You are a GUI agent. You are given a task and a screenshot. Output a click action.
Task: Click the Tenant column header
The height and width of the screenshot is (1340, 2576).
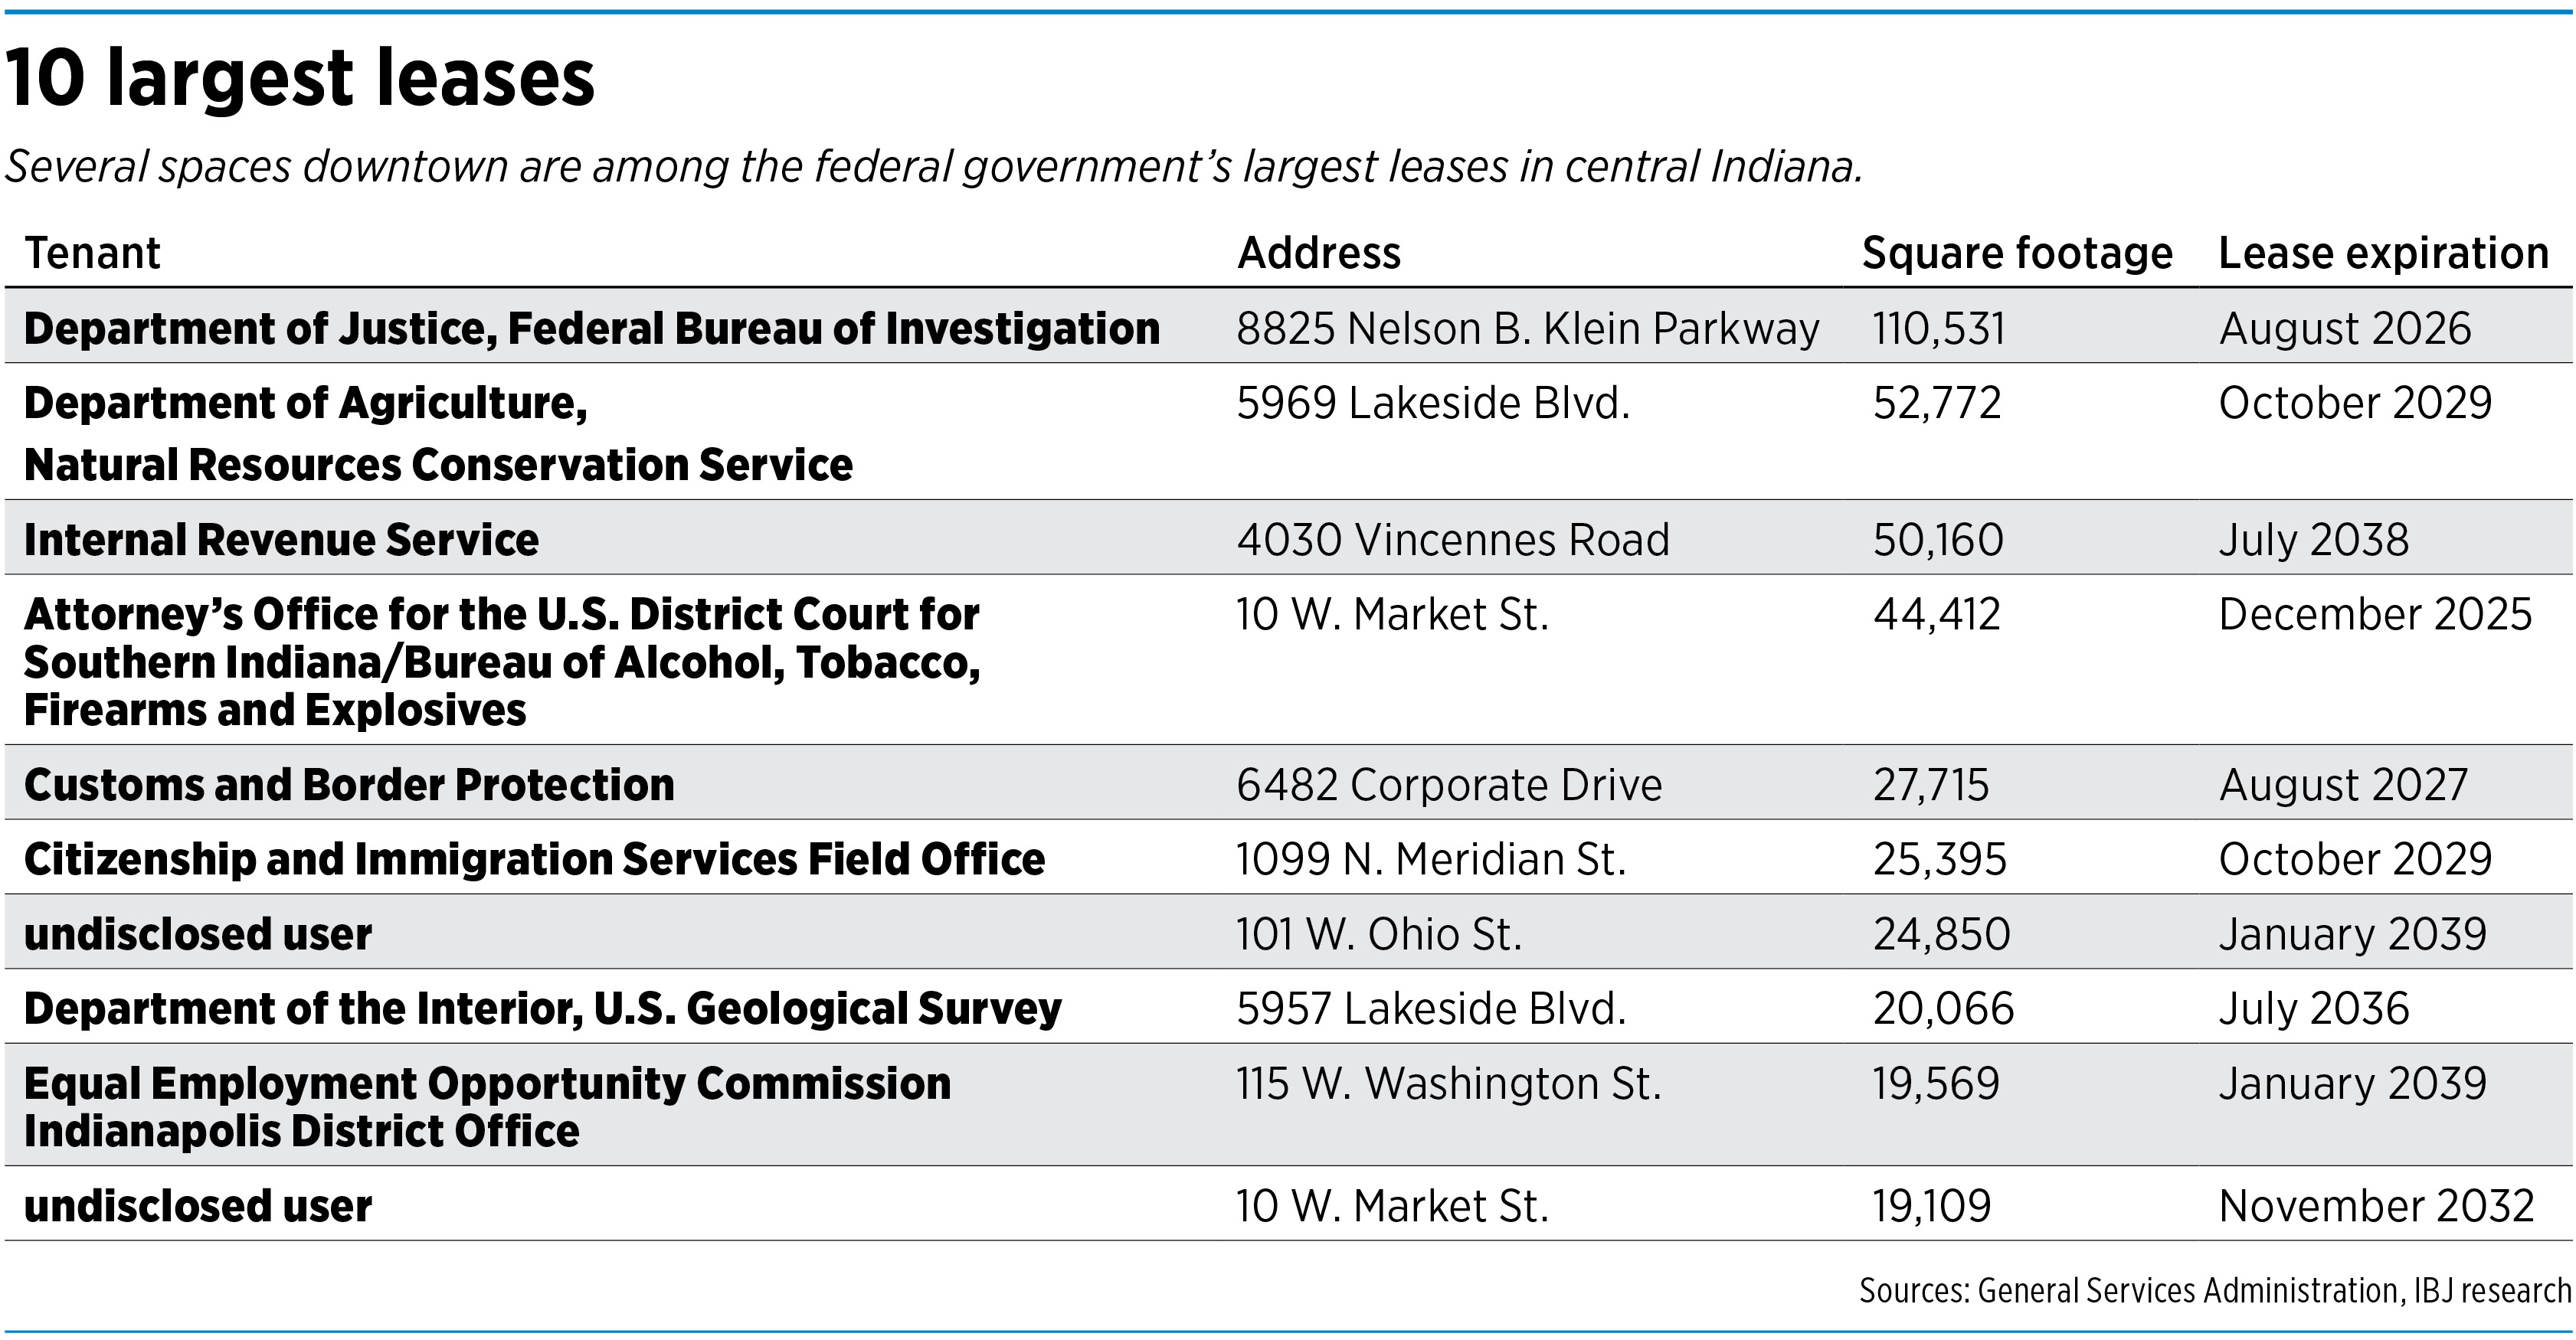(x=92, y=253)
